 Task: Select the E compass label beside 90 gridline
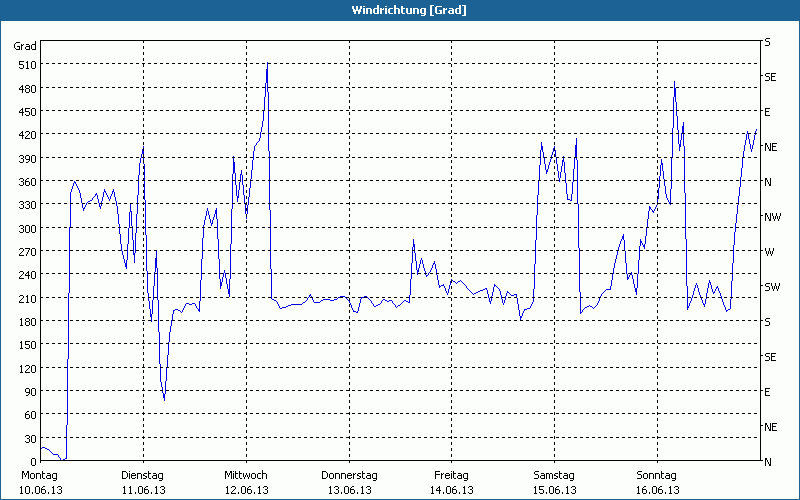point(767,392)
